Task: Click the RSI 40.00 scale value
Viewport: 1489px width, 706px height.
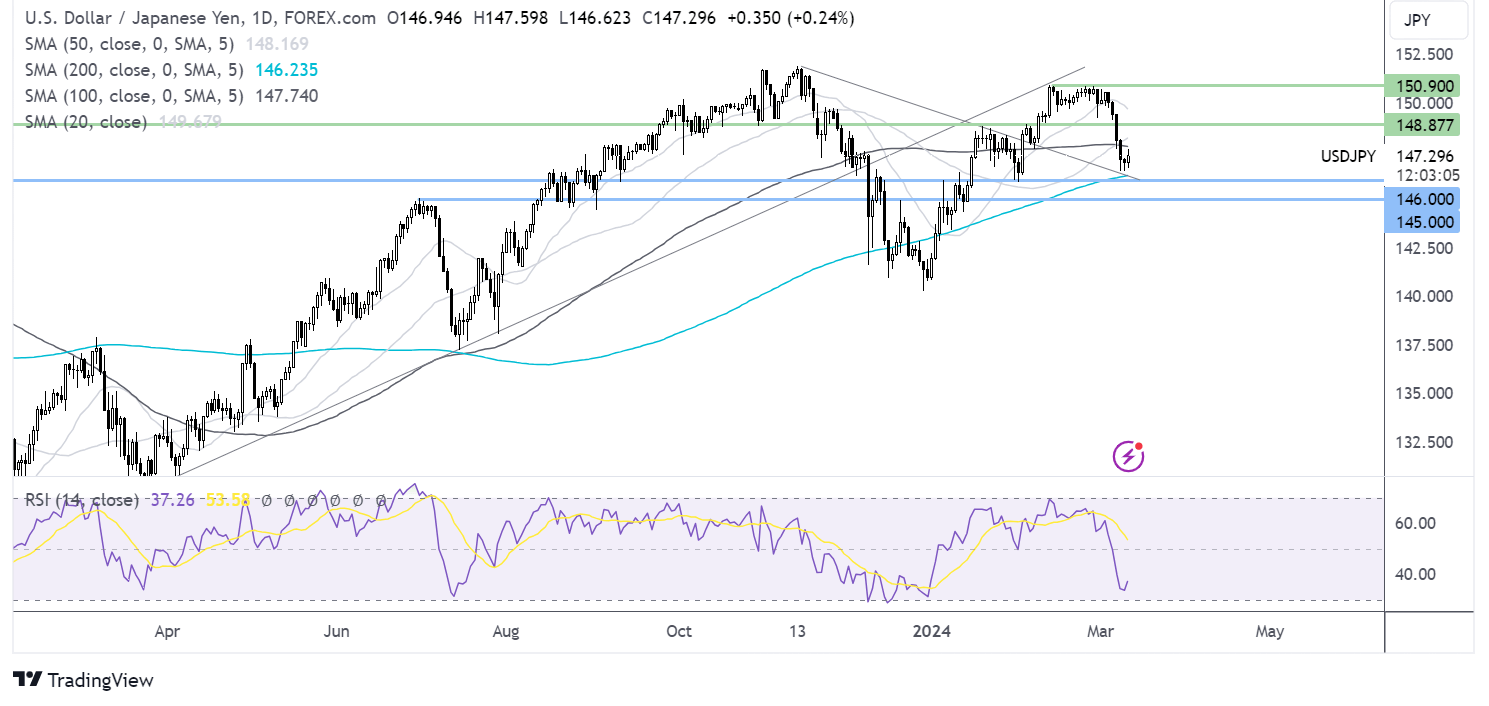Action: [x=1417, y=574]
